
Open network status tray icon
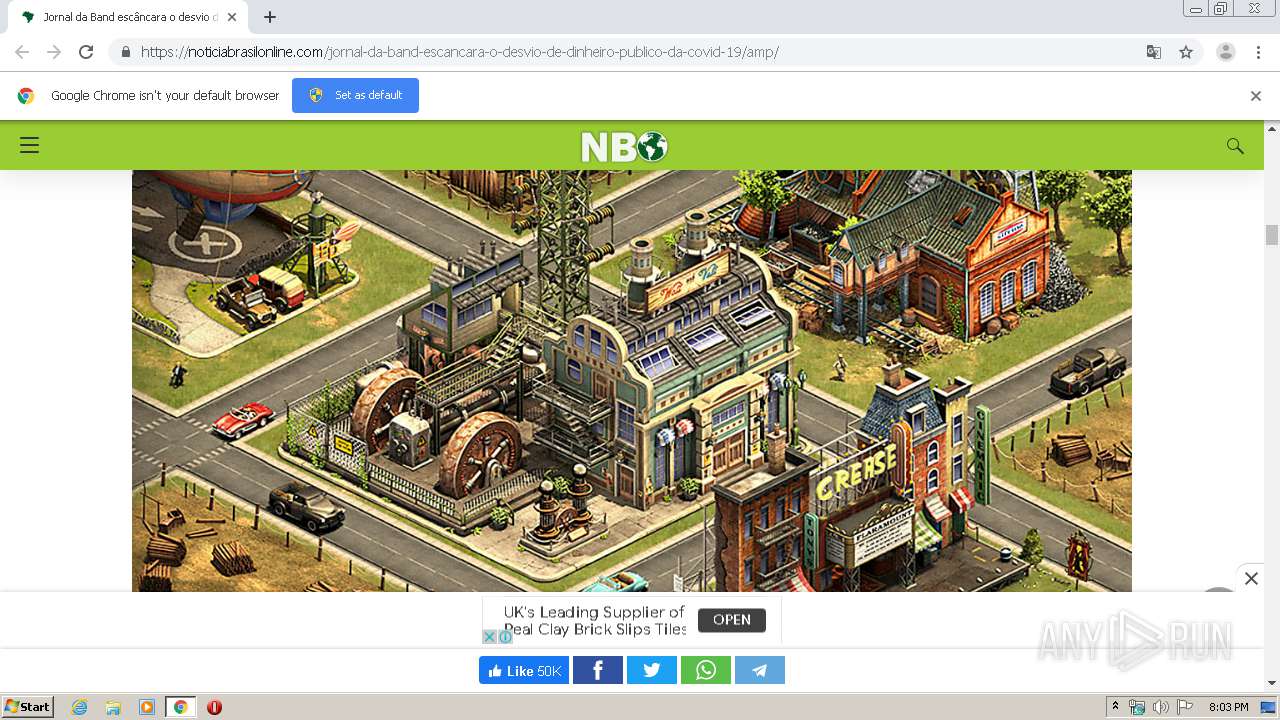coord(1137,707)
